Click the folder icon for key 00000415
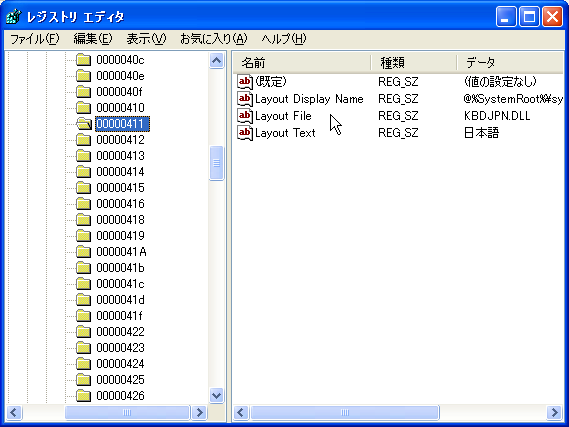The image size is (569, 427). click(x=83, y=188)
